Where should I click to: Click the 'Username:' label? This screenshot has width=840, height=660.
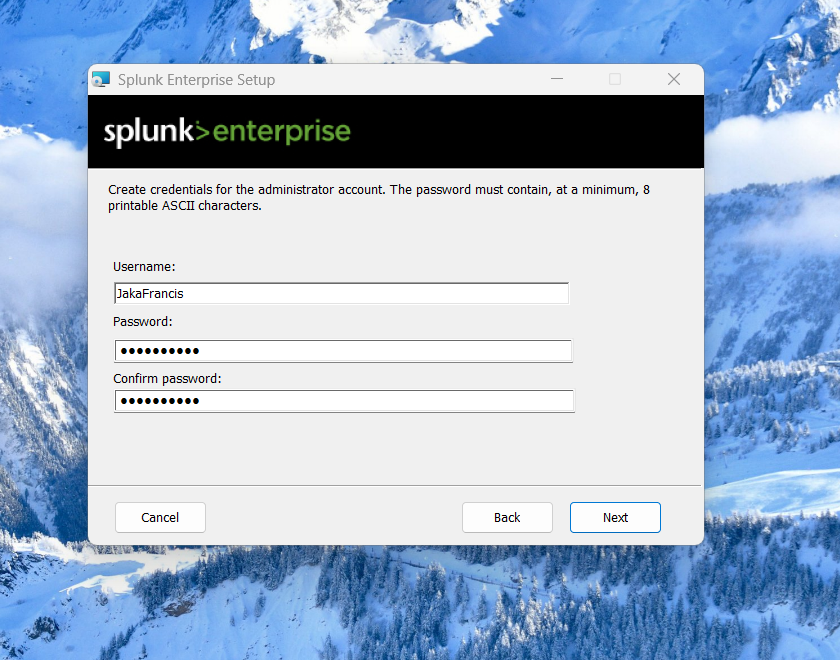click(x=144, y=267)
